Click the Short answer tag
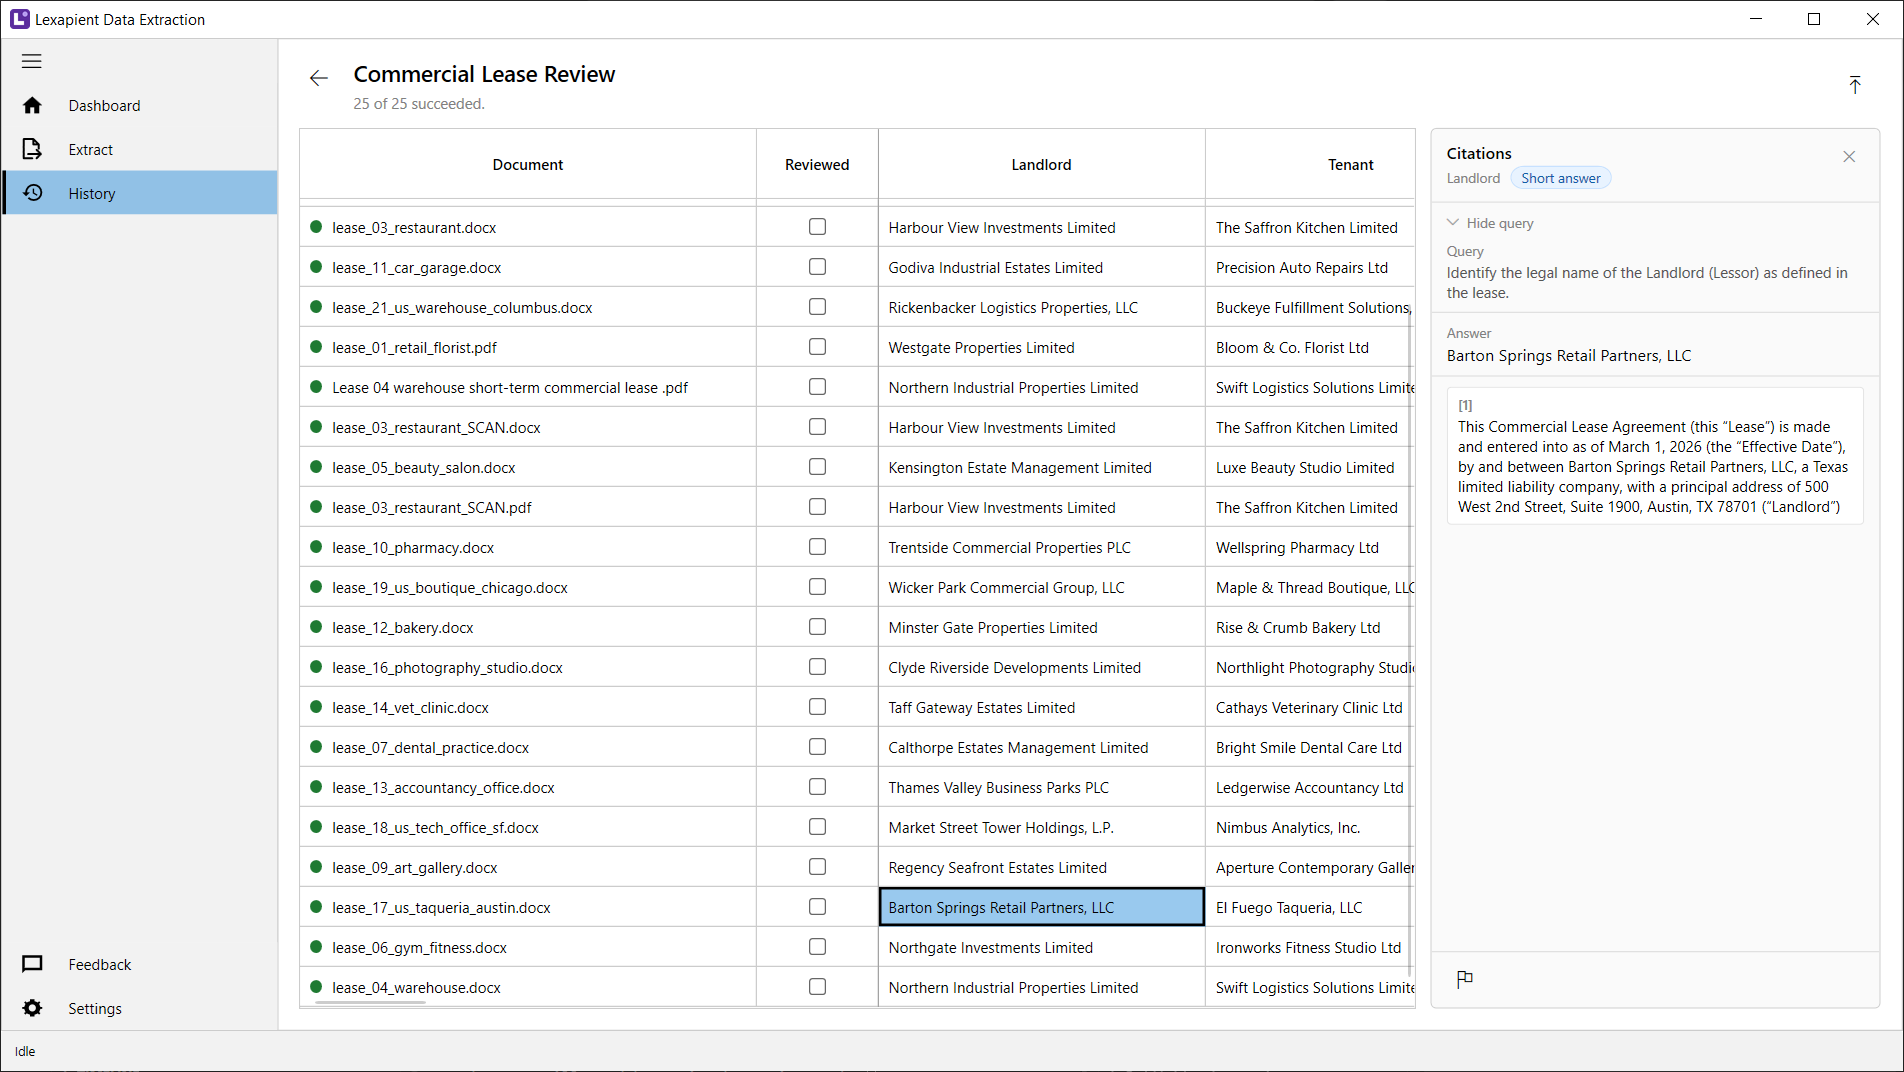 (x=1560, y=178)
